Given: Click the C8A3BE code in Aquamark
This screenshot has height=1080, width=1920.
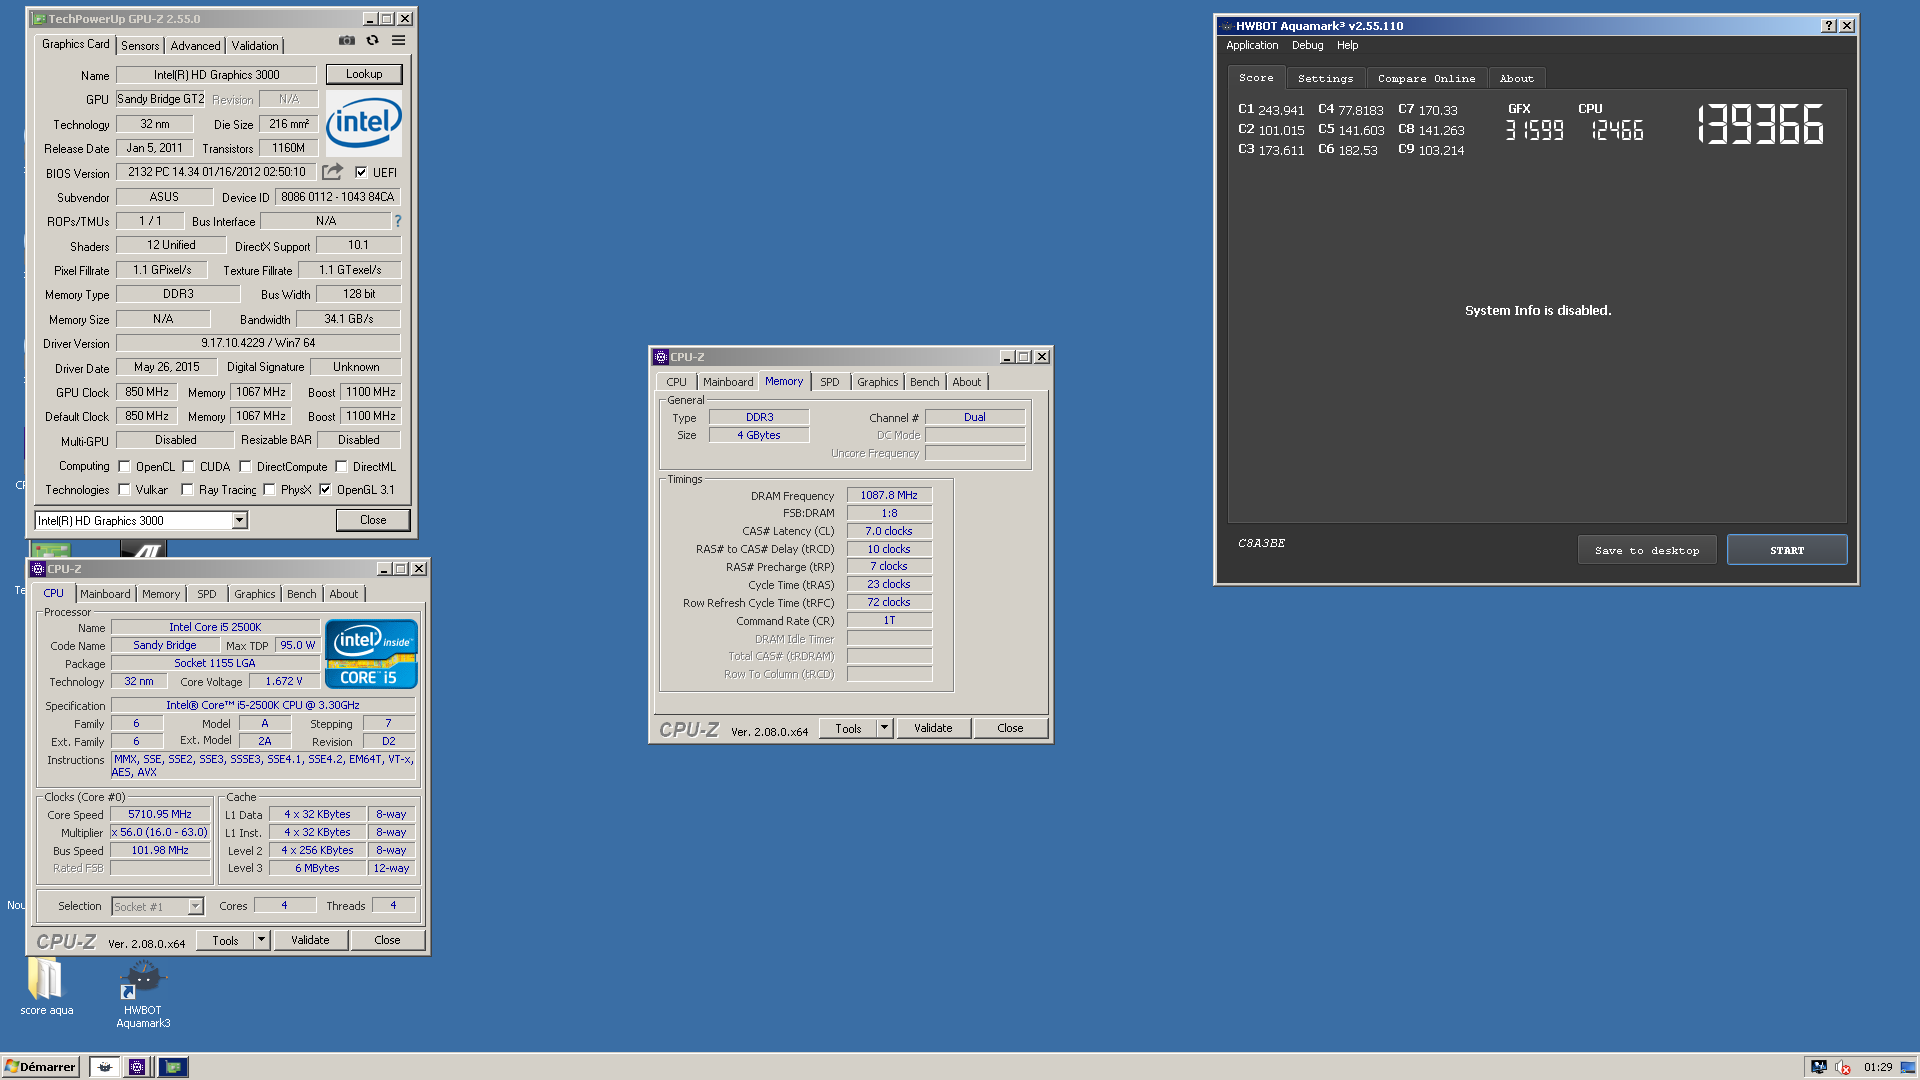Looking at the screenshot, I should pyautogui.click(x=1262, y=543).
